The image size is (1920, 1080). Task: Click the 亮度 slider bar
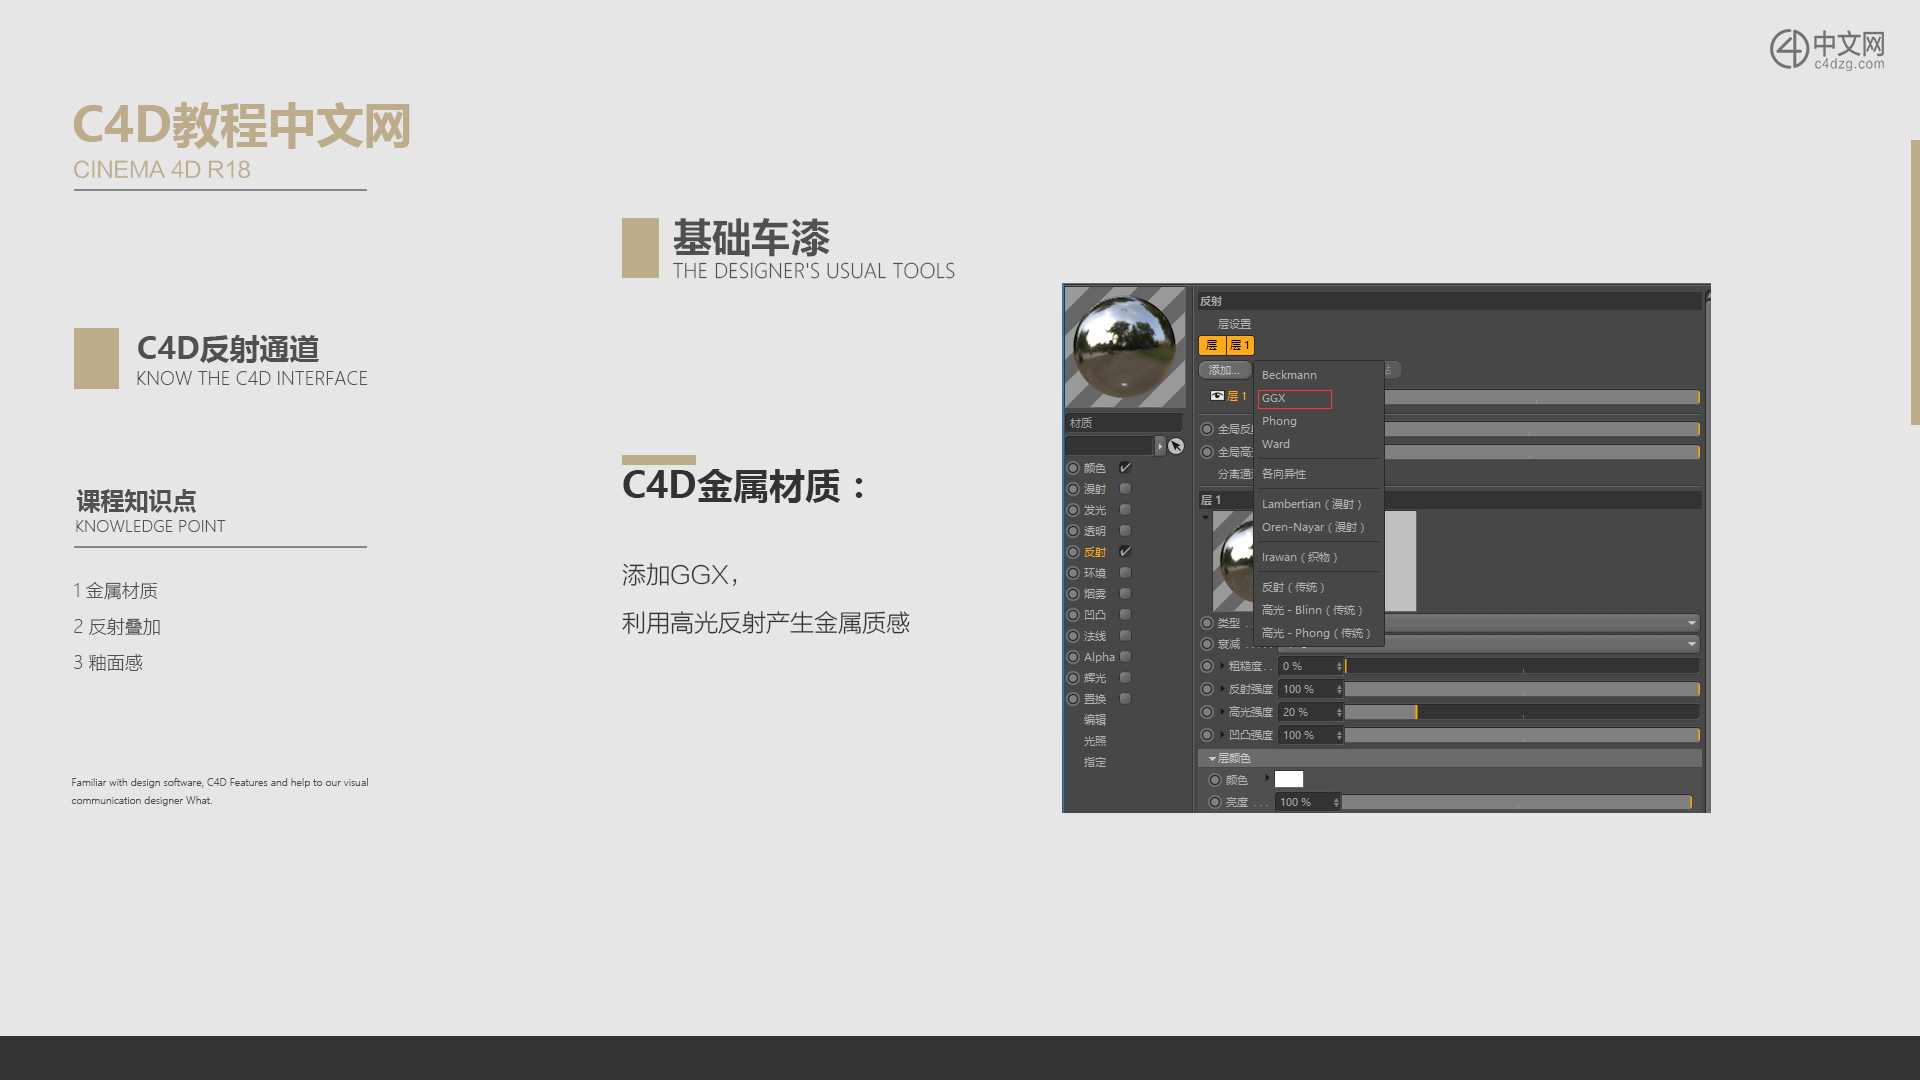(x=1517, y=802)
